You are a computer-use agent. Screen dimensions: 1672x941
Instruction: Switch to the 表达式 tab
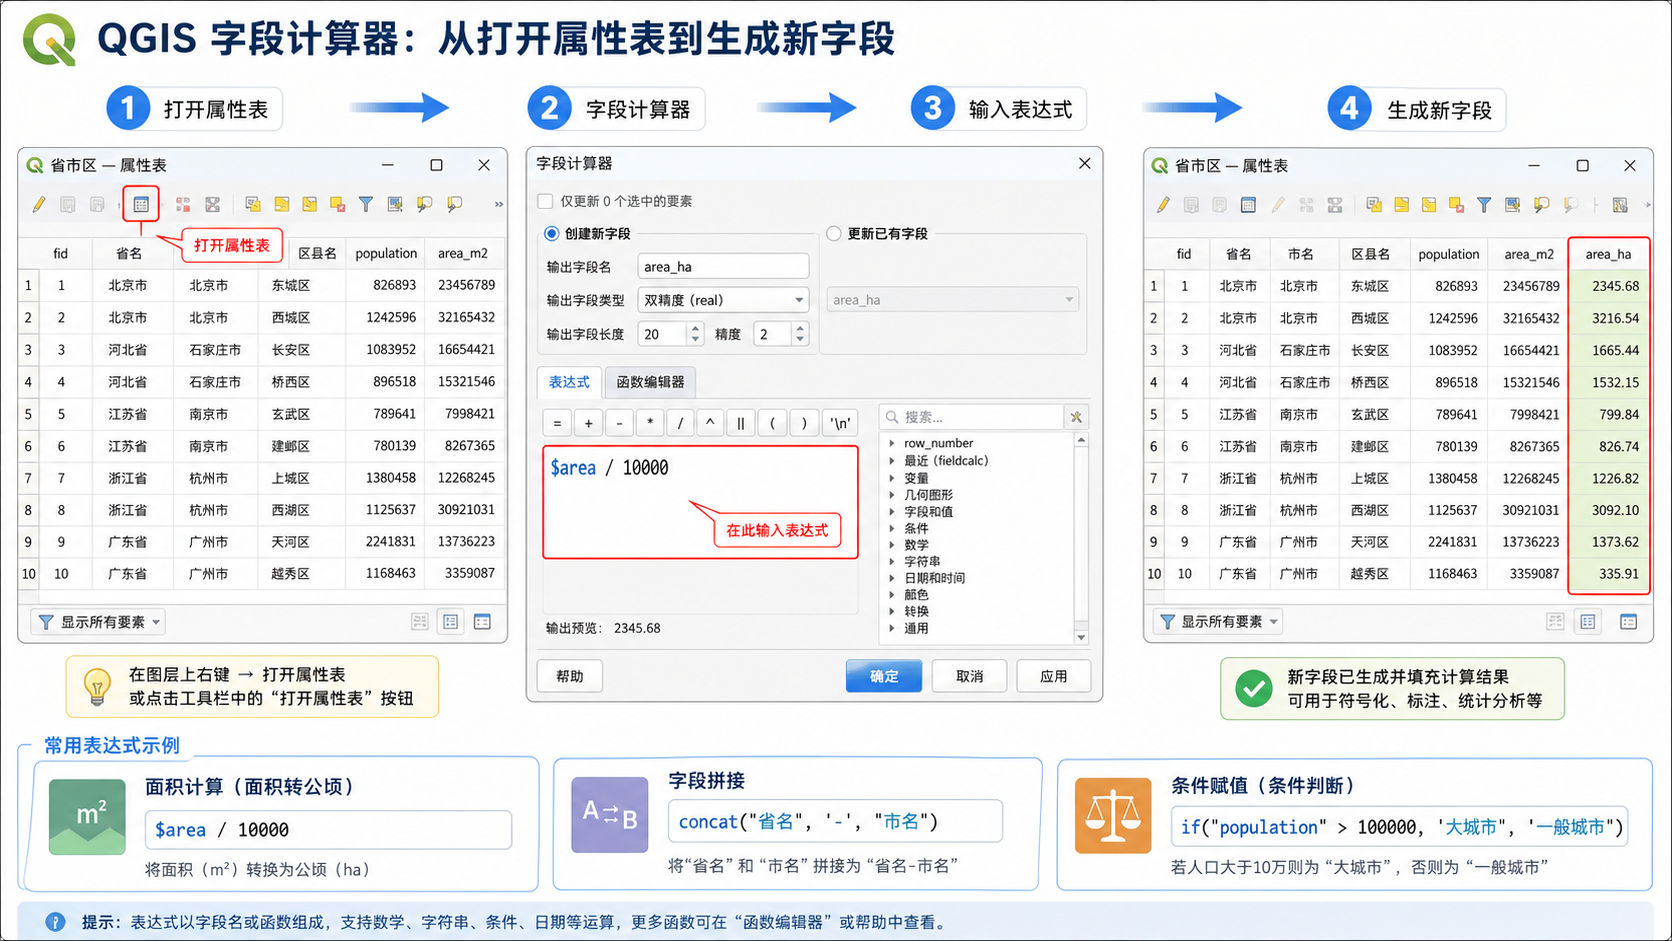[569, 382]
